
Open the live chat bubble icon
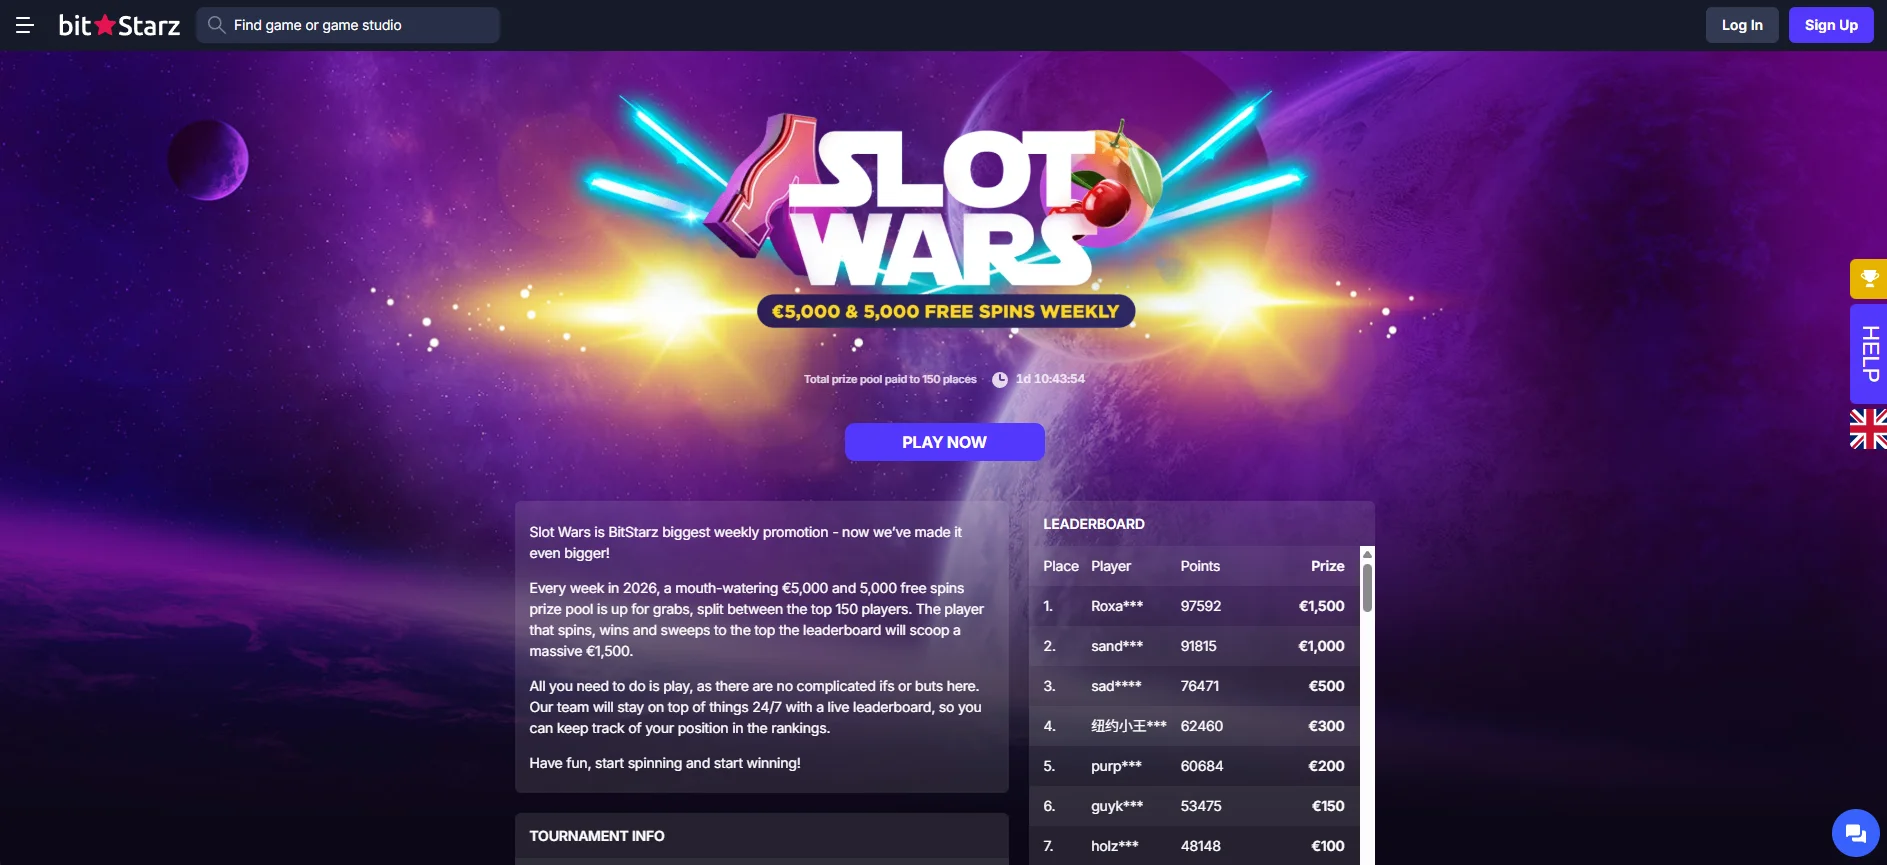click(1856, 832)
